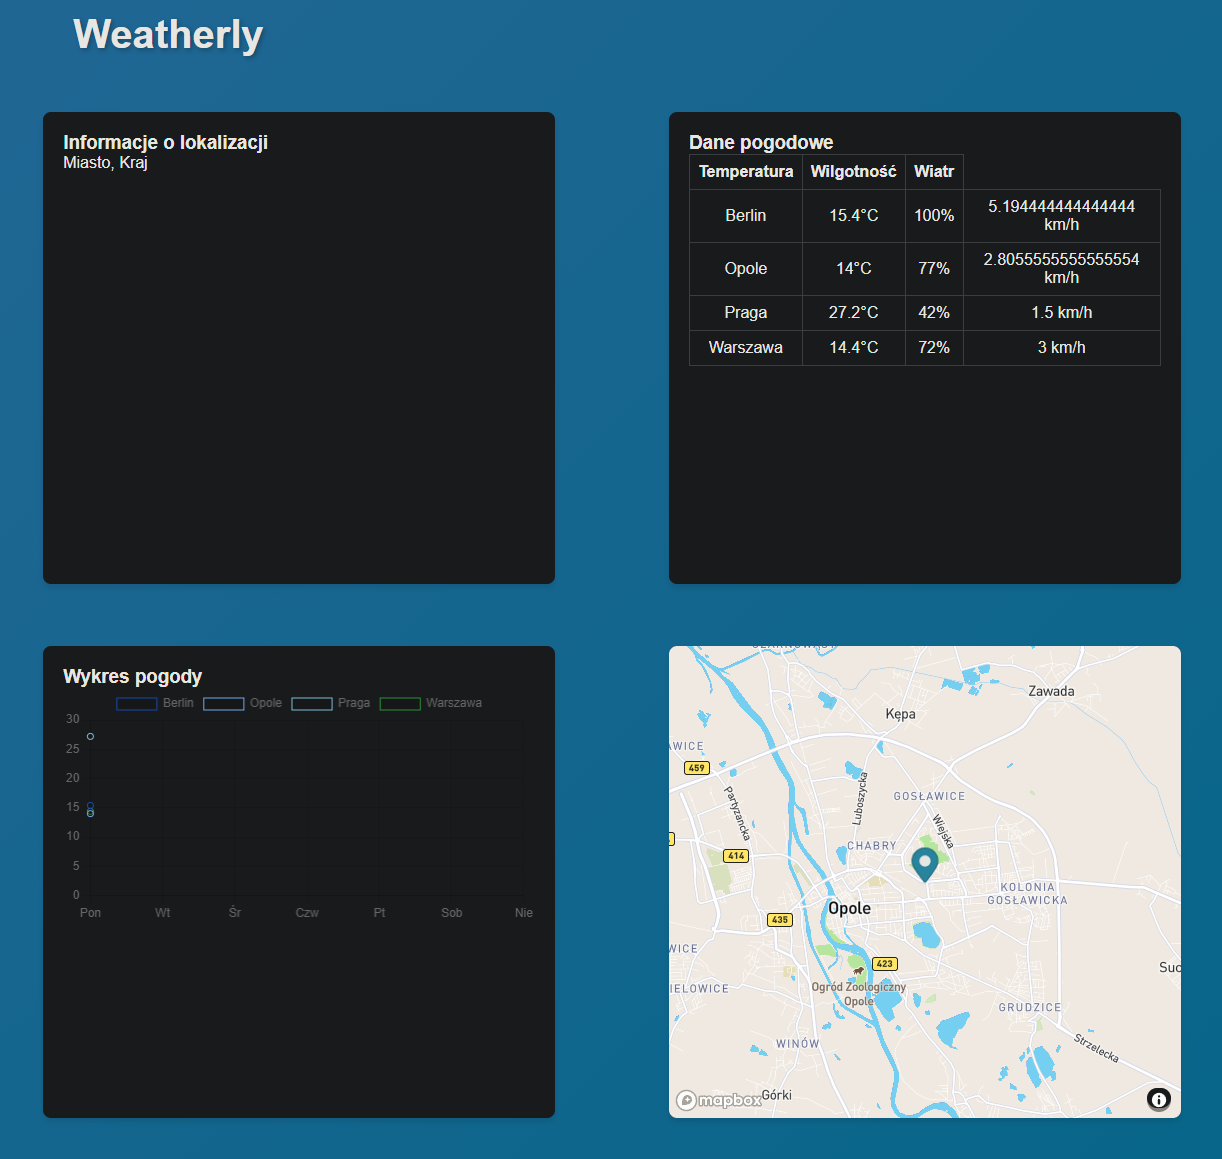Click the 3 km/h wind value
Image resolution: width=1222 pixels, height=1159 pixels.
(x=1062, y=348)
